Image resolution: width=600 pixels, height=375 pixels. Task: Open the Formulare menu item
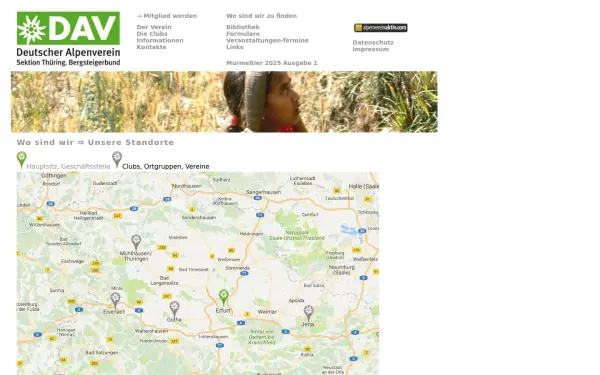[243, 34]
